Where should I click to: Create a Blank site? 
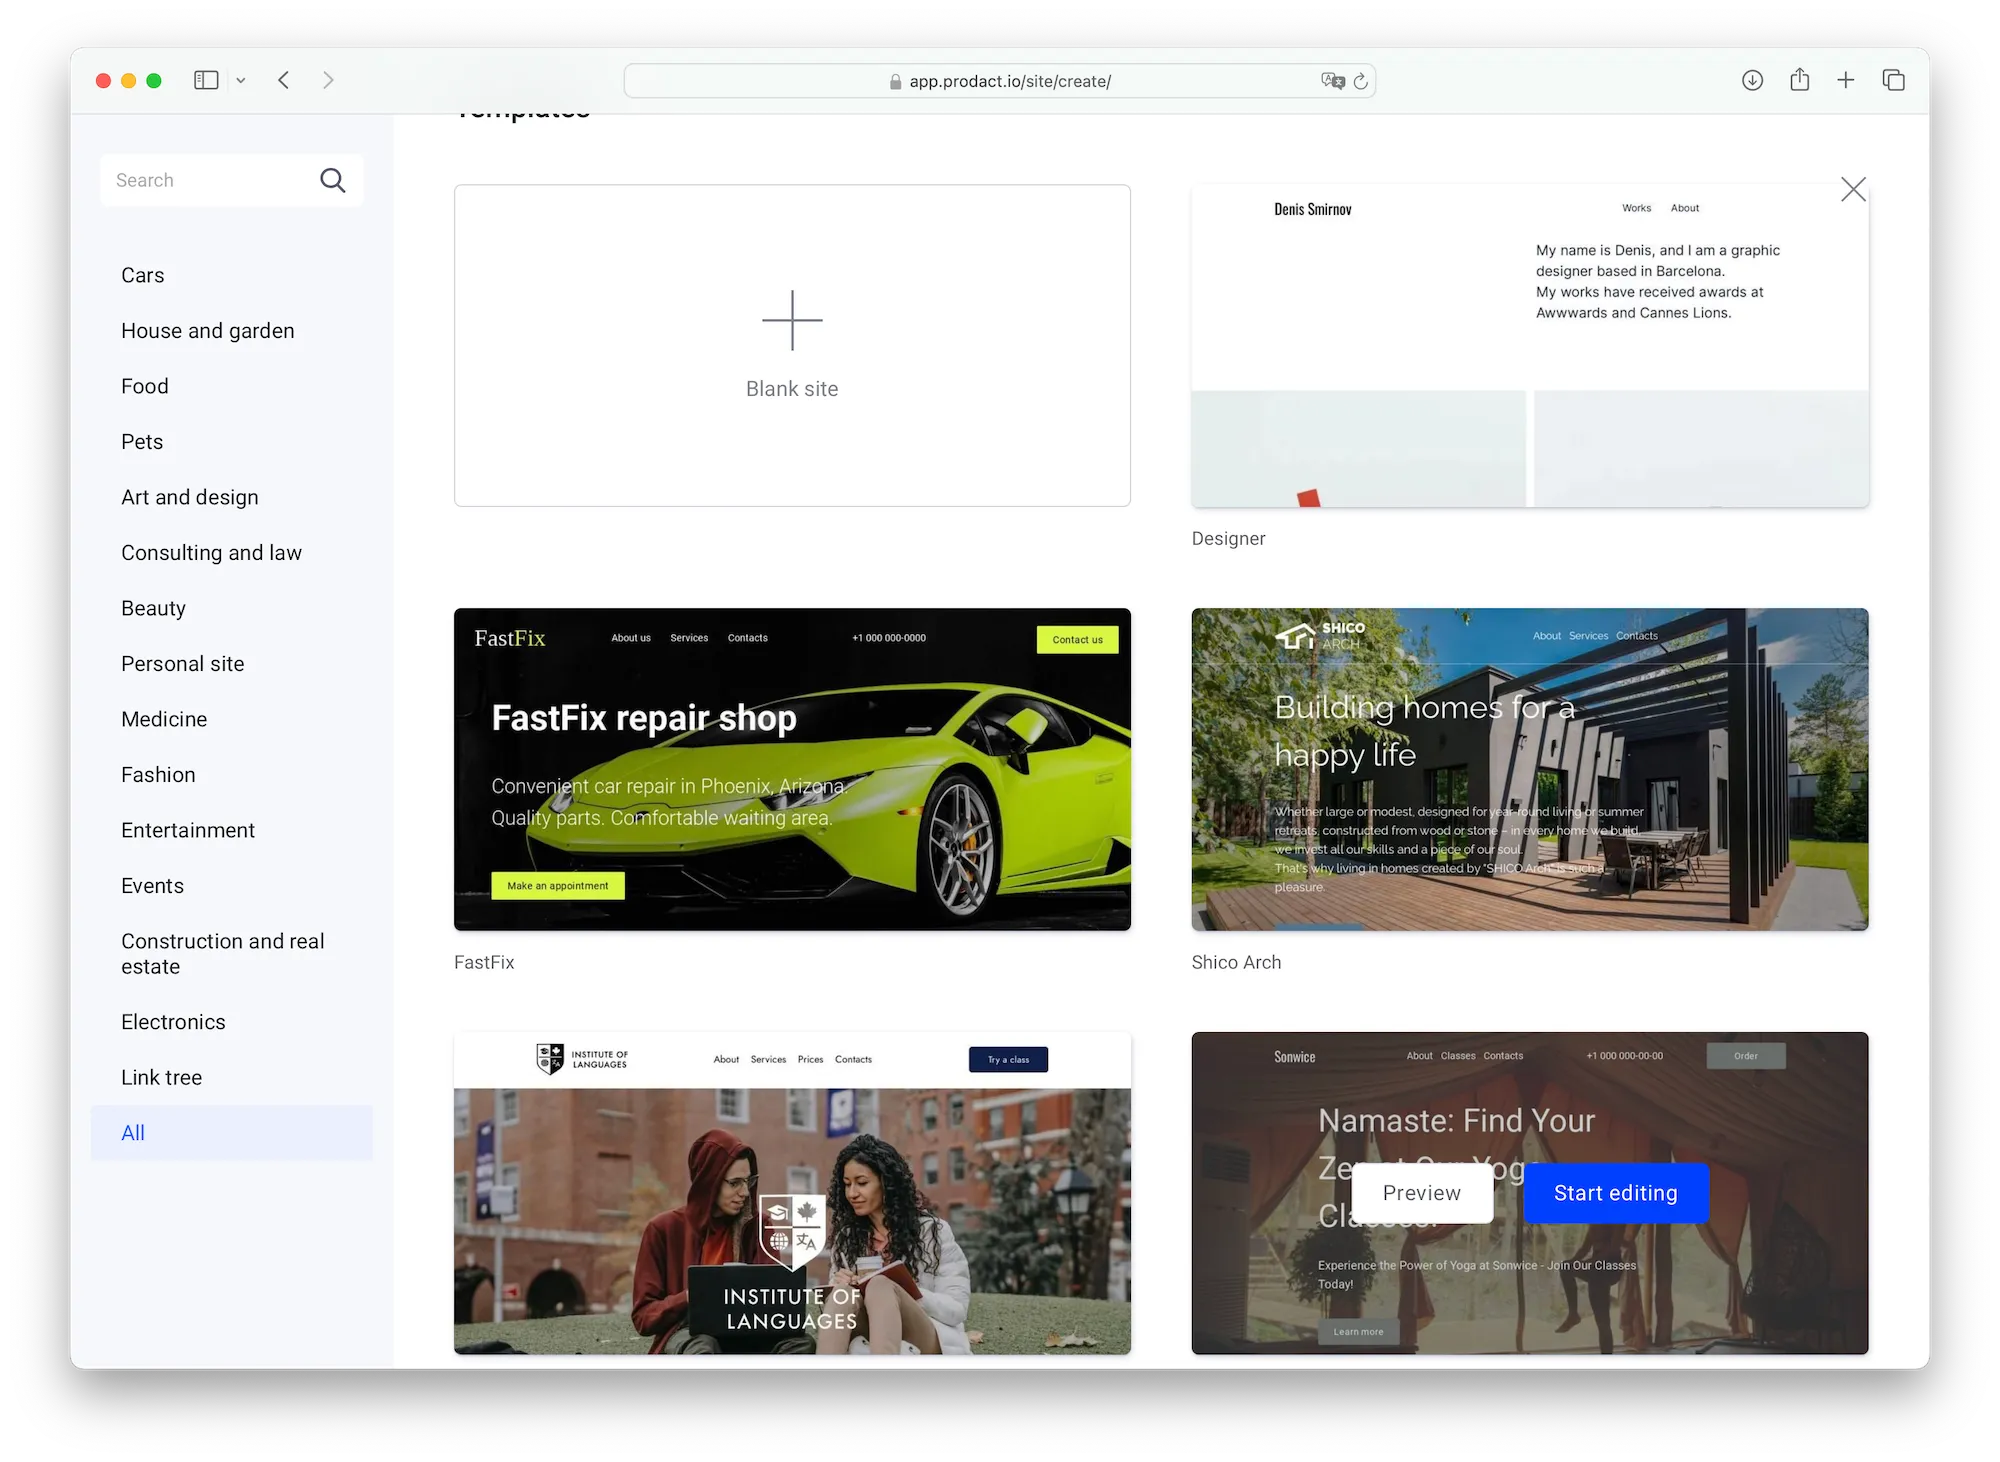coord(792,345)
